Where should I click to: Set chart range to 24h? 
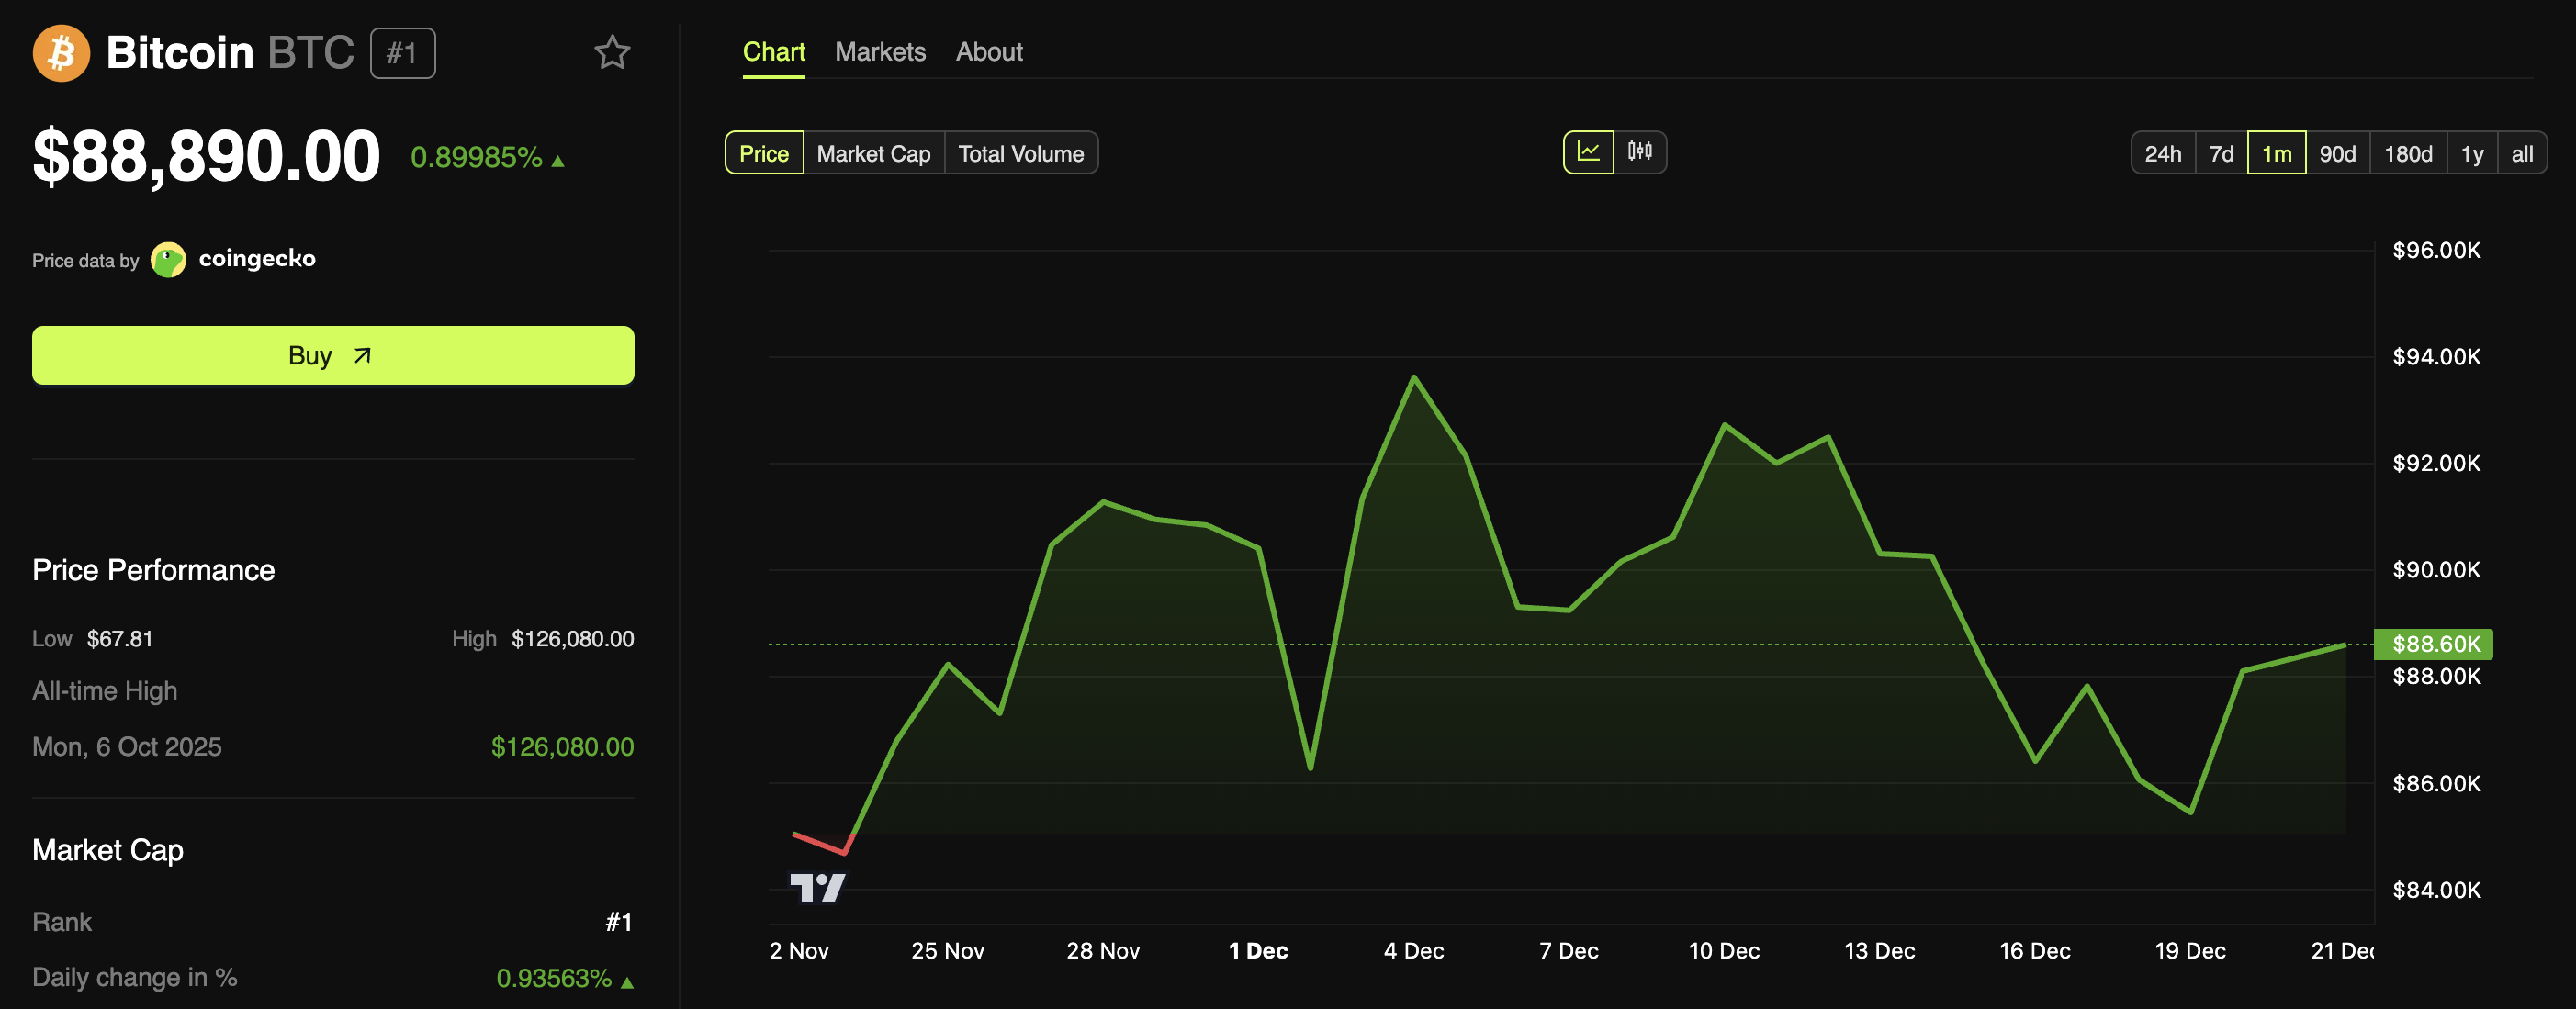pos(2162,153)
